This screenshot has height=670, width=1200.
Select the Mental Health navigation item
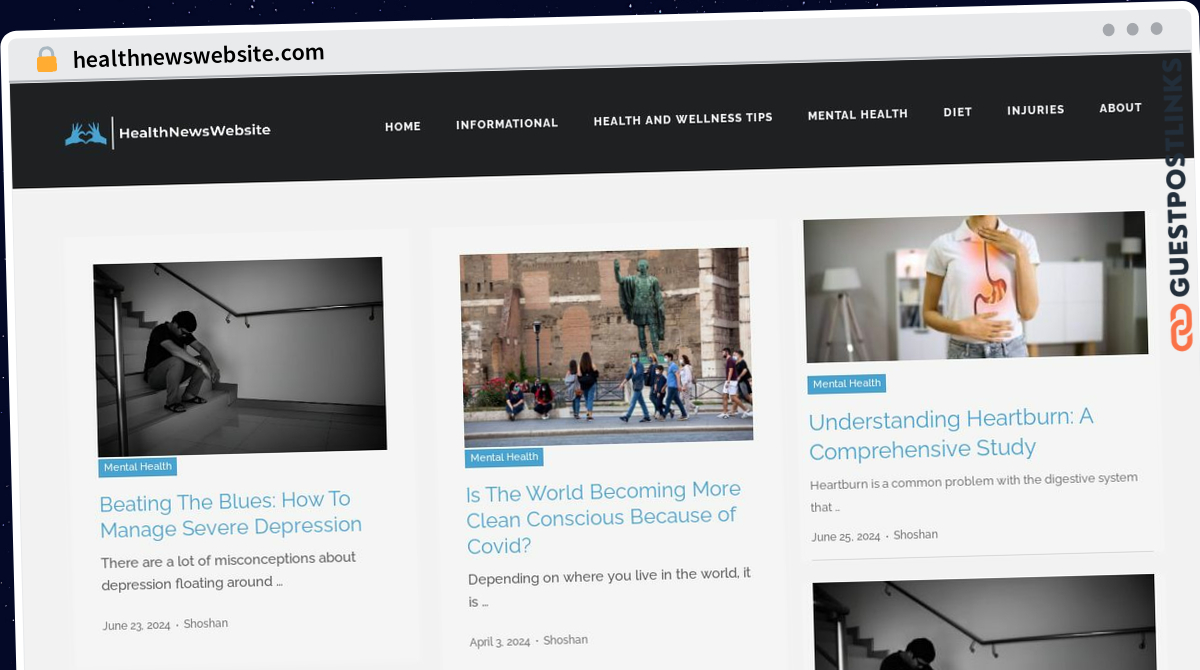click(858, 115)
